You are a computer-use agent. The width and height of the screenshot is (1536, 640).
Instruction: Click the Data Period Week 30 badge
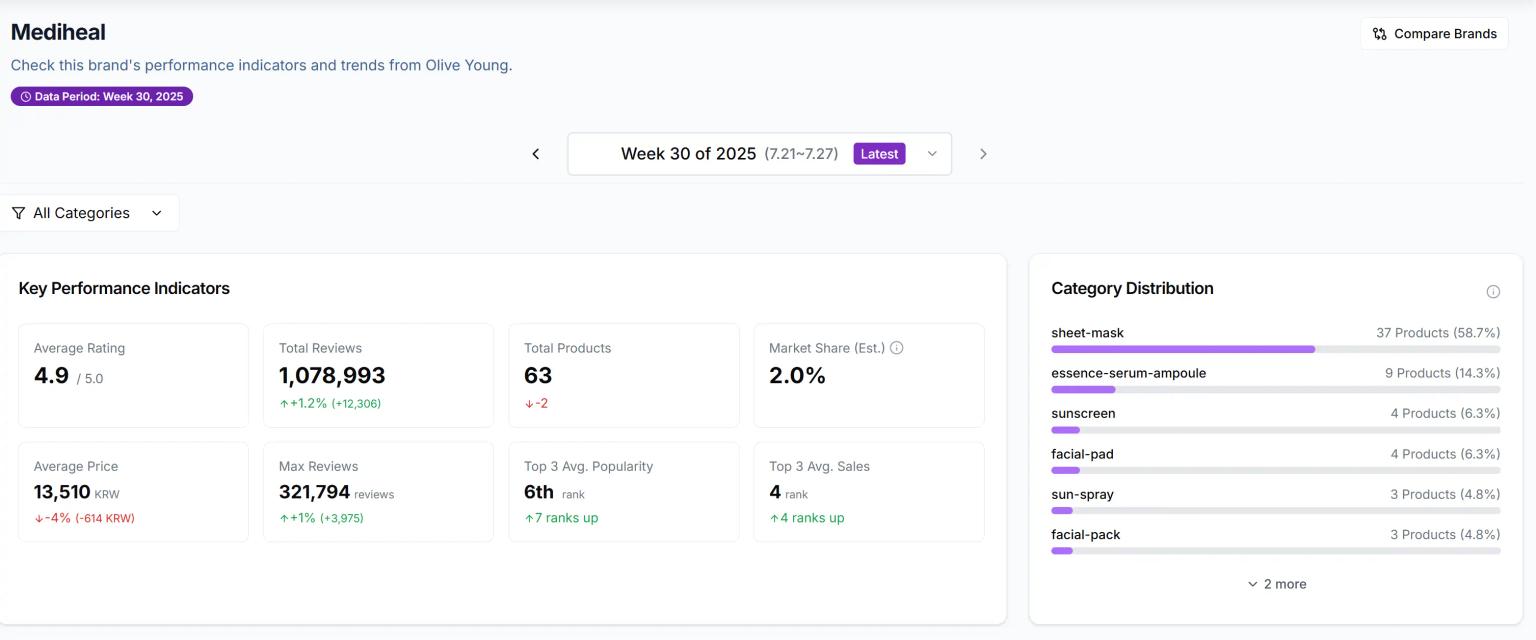[102, 97]
